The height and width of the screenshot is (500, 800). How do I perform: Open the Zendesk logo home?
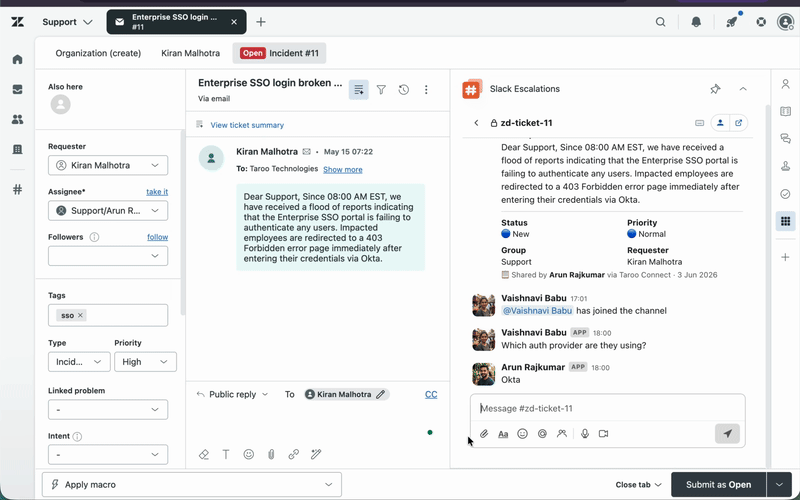[x=17, y=22]
